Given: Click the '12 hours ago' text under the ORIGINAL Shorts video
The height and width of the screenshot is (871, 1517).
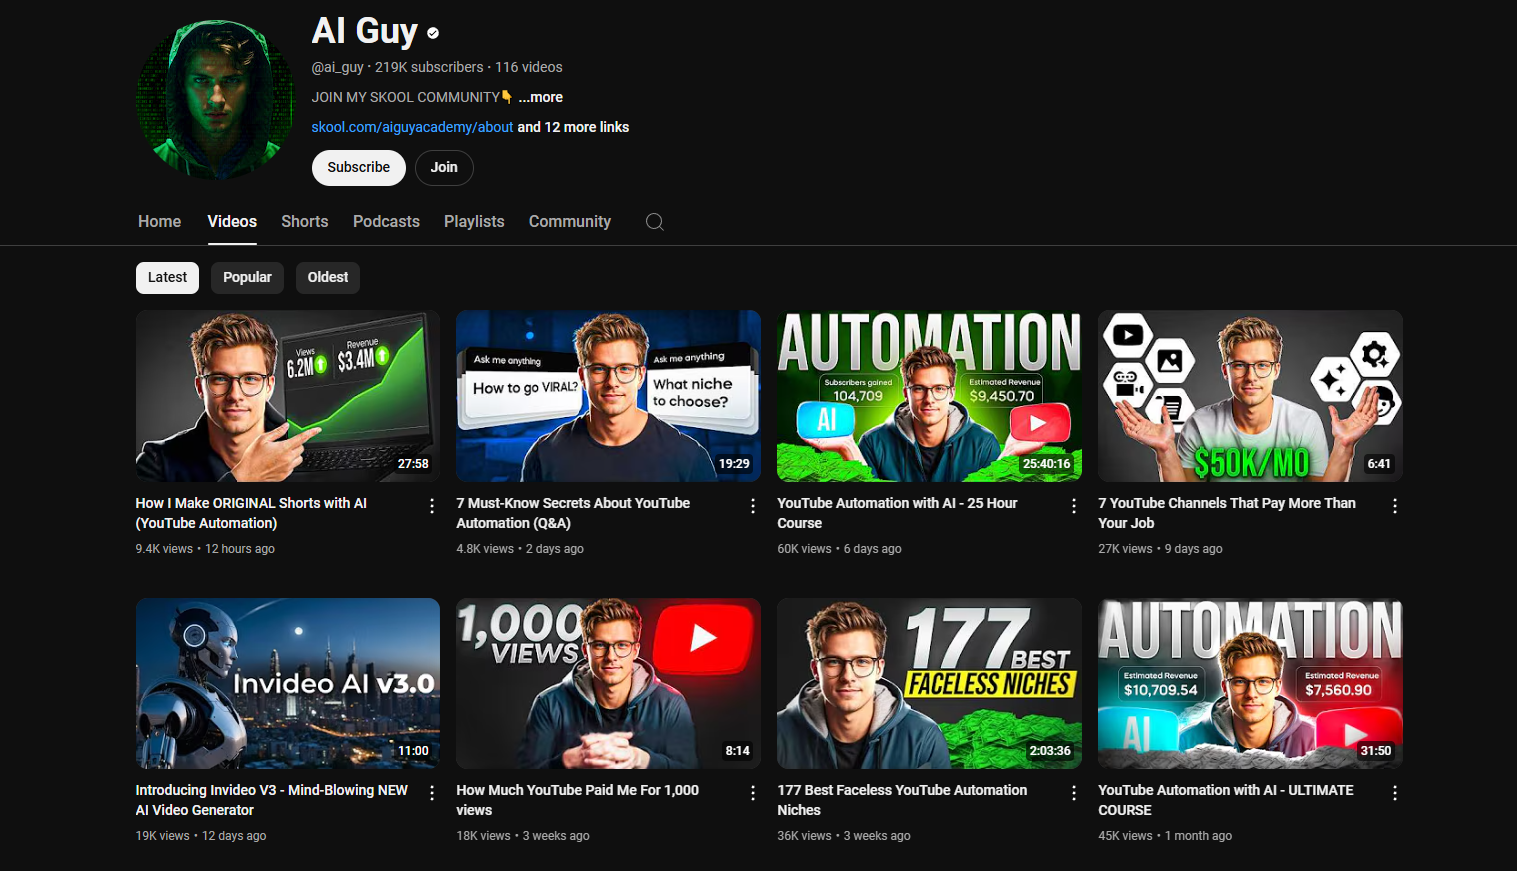Looking at the screenshot, I should (x=240, y=549).
